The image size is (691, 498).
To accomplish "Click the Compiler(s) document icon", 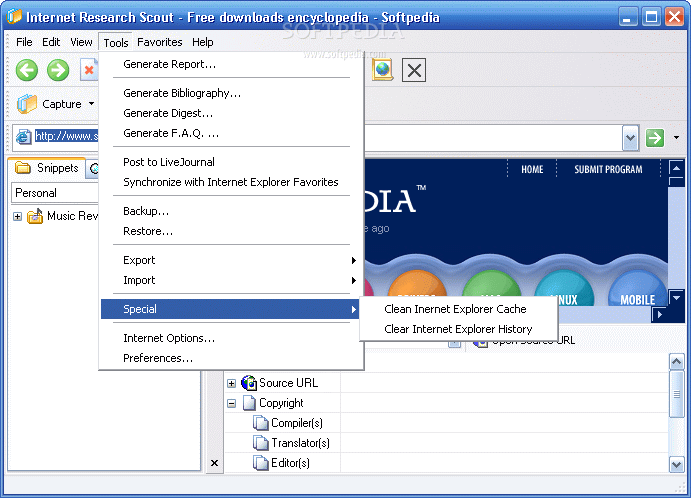I will pyautogui.click(x=261, y=423).
